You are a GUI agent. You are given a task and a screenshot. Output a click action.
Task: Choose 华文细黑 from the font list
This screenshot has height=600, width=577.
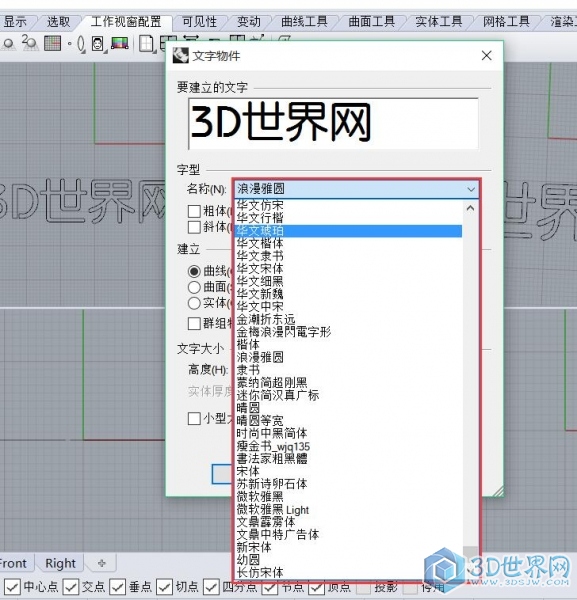coord(349,281)
